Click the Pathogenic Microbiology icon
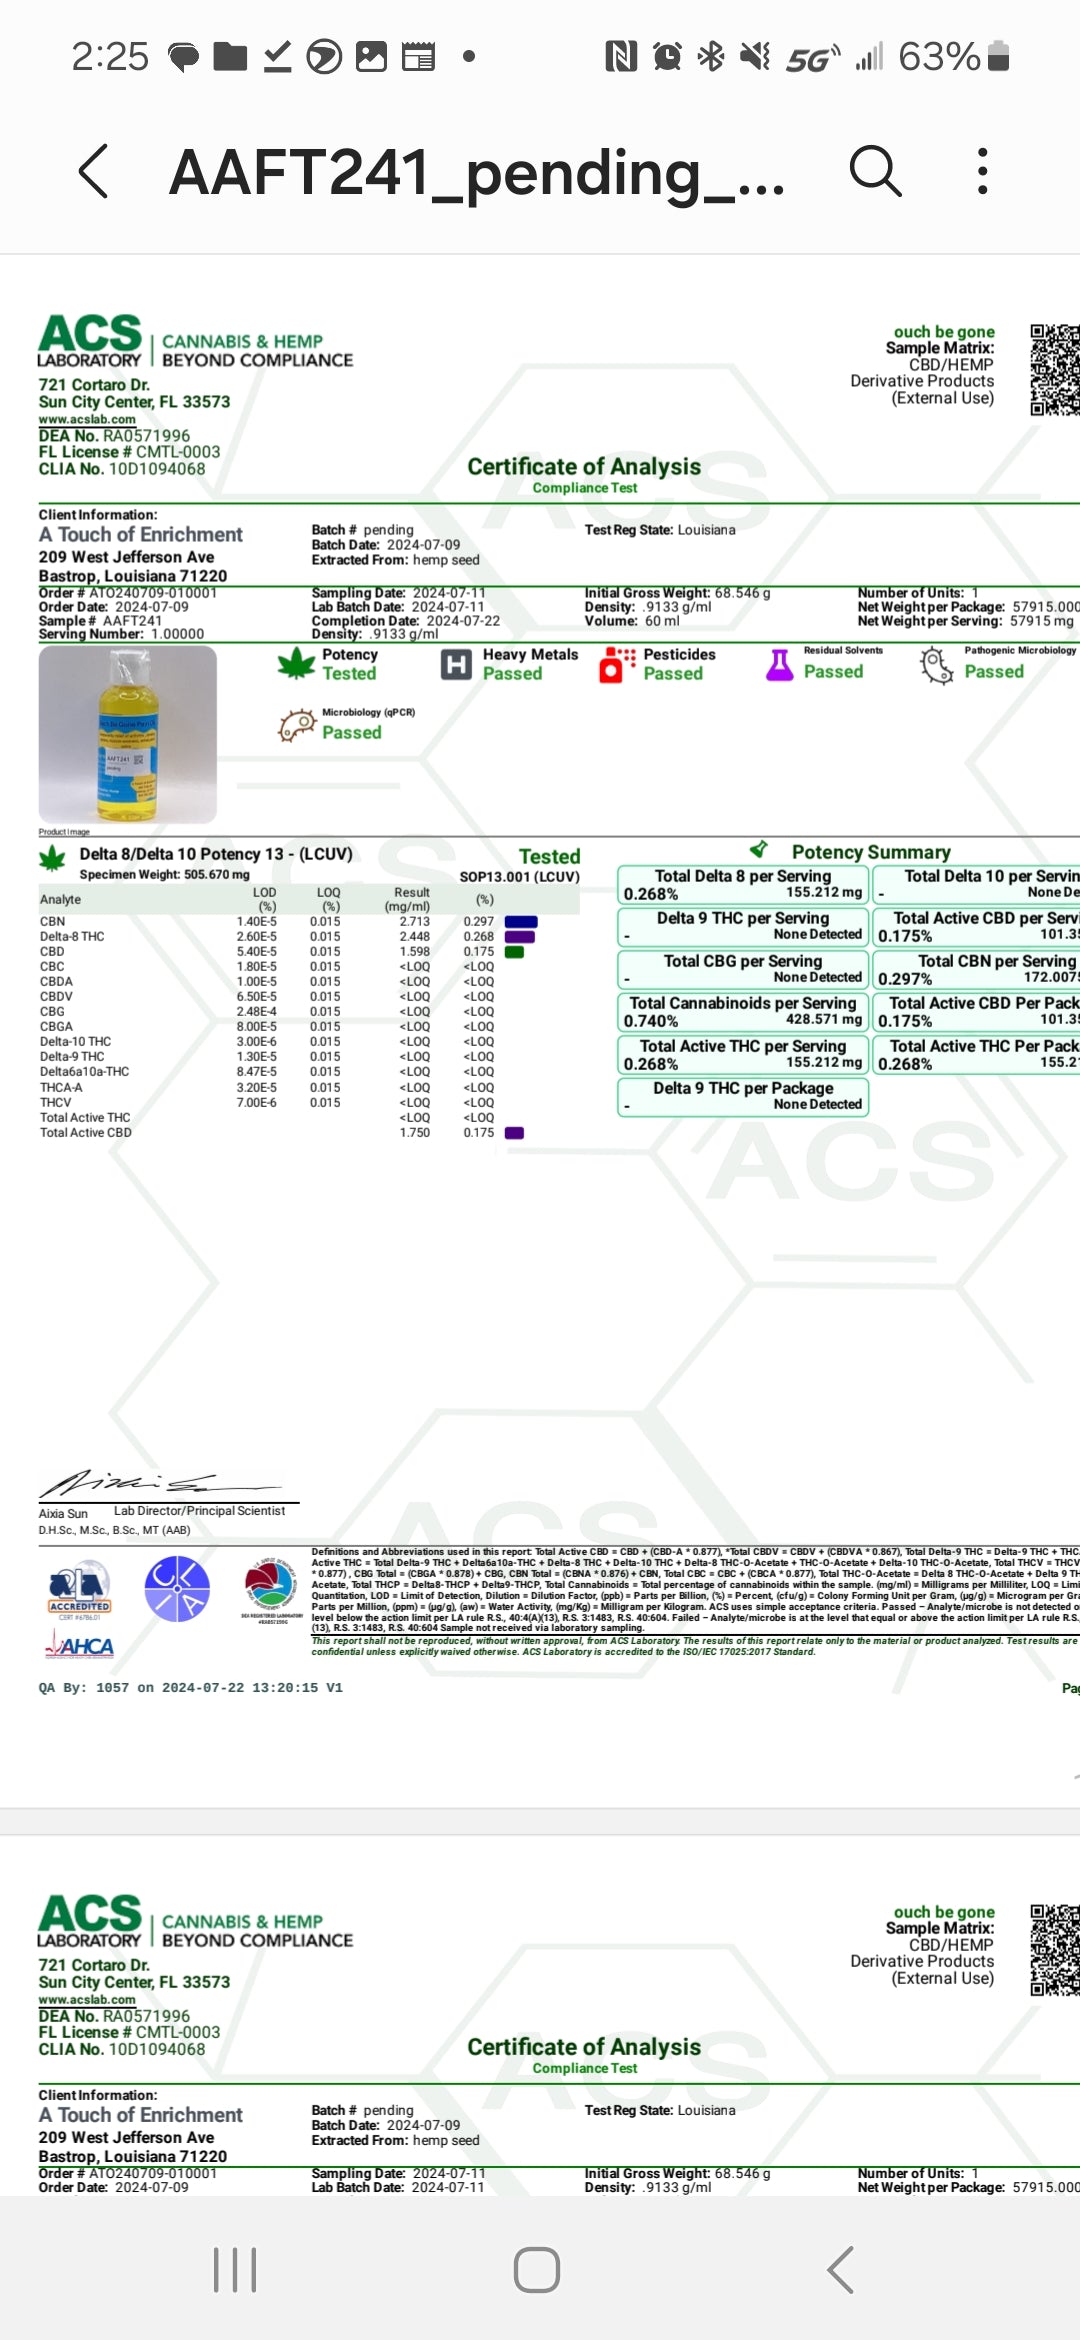 [x=937, y=664]
